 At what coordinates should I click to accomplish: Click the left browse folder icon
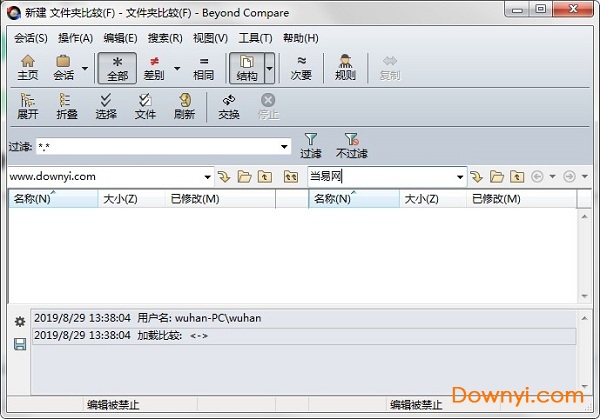pos(245,177)
